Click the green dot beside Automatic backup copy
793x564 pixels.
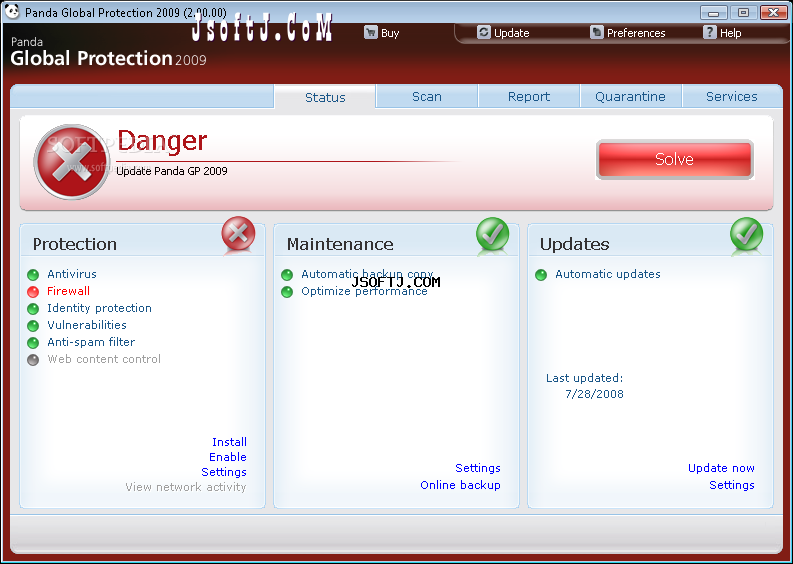(x=287, y=275)
